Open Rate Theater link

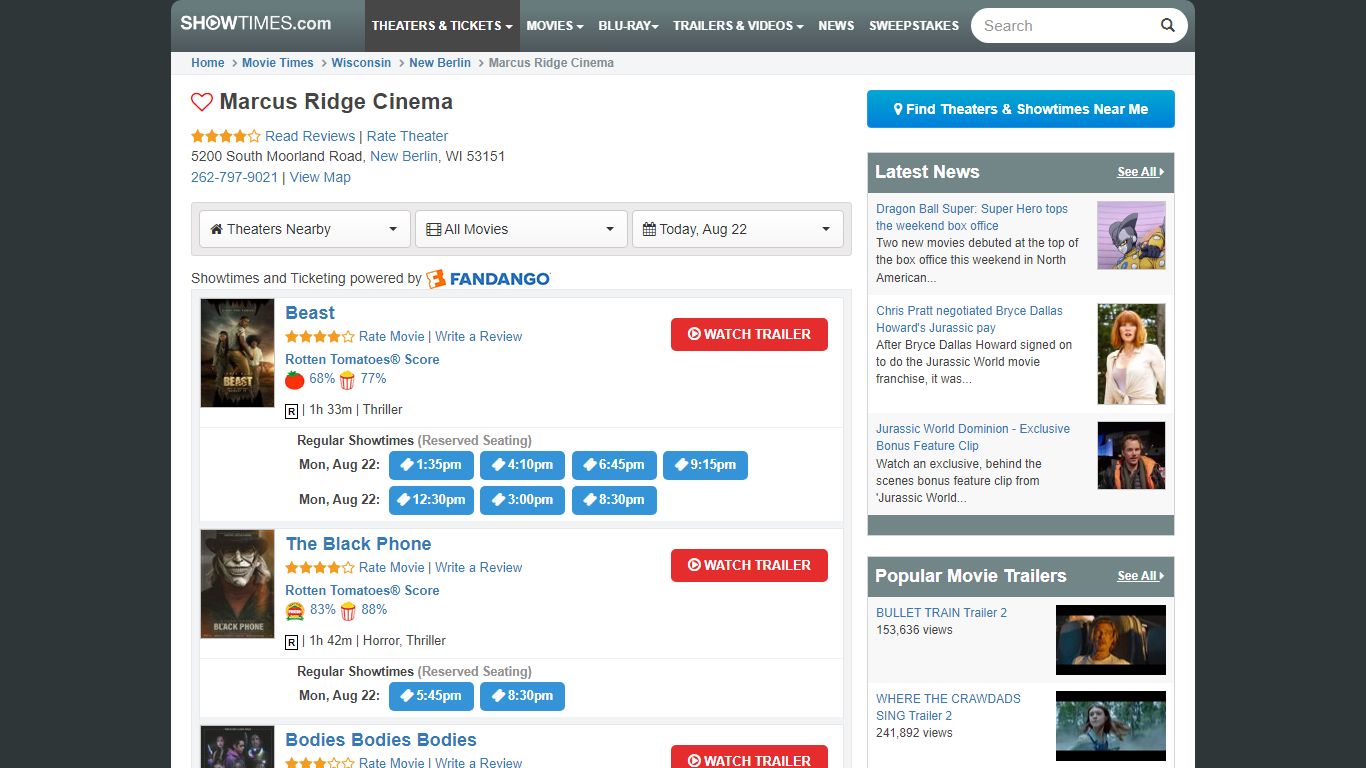click(x=407, y=136)
